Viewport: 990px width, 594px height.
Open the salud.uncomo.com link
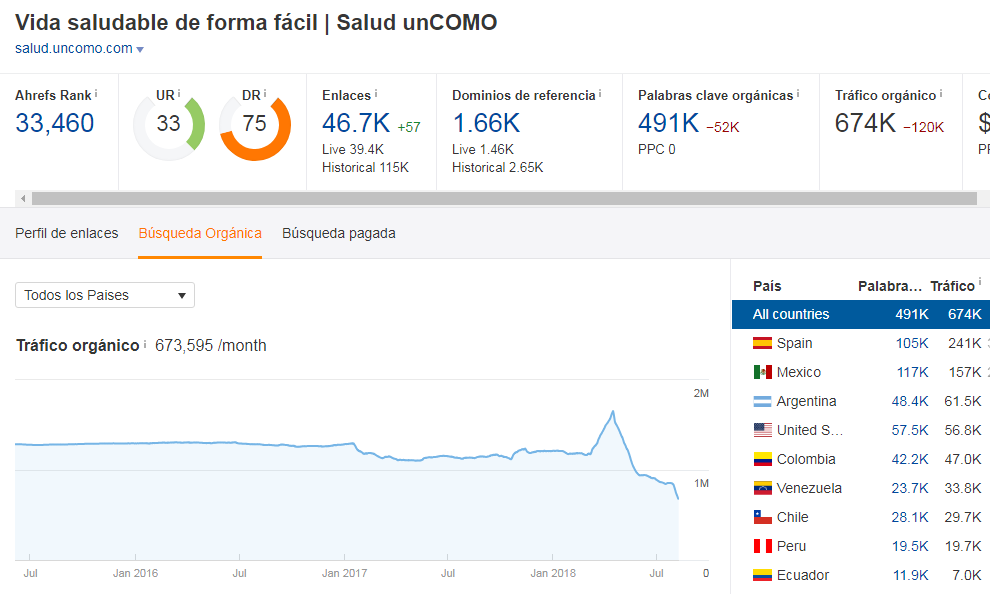pos(74,48)
